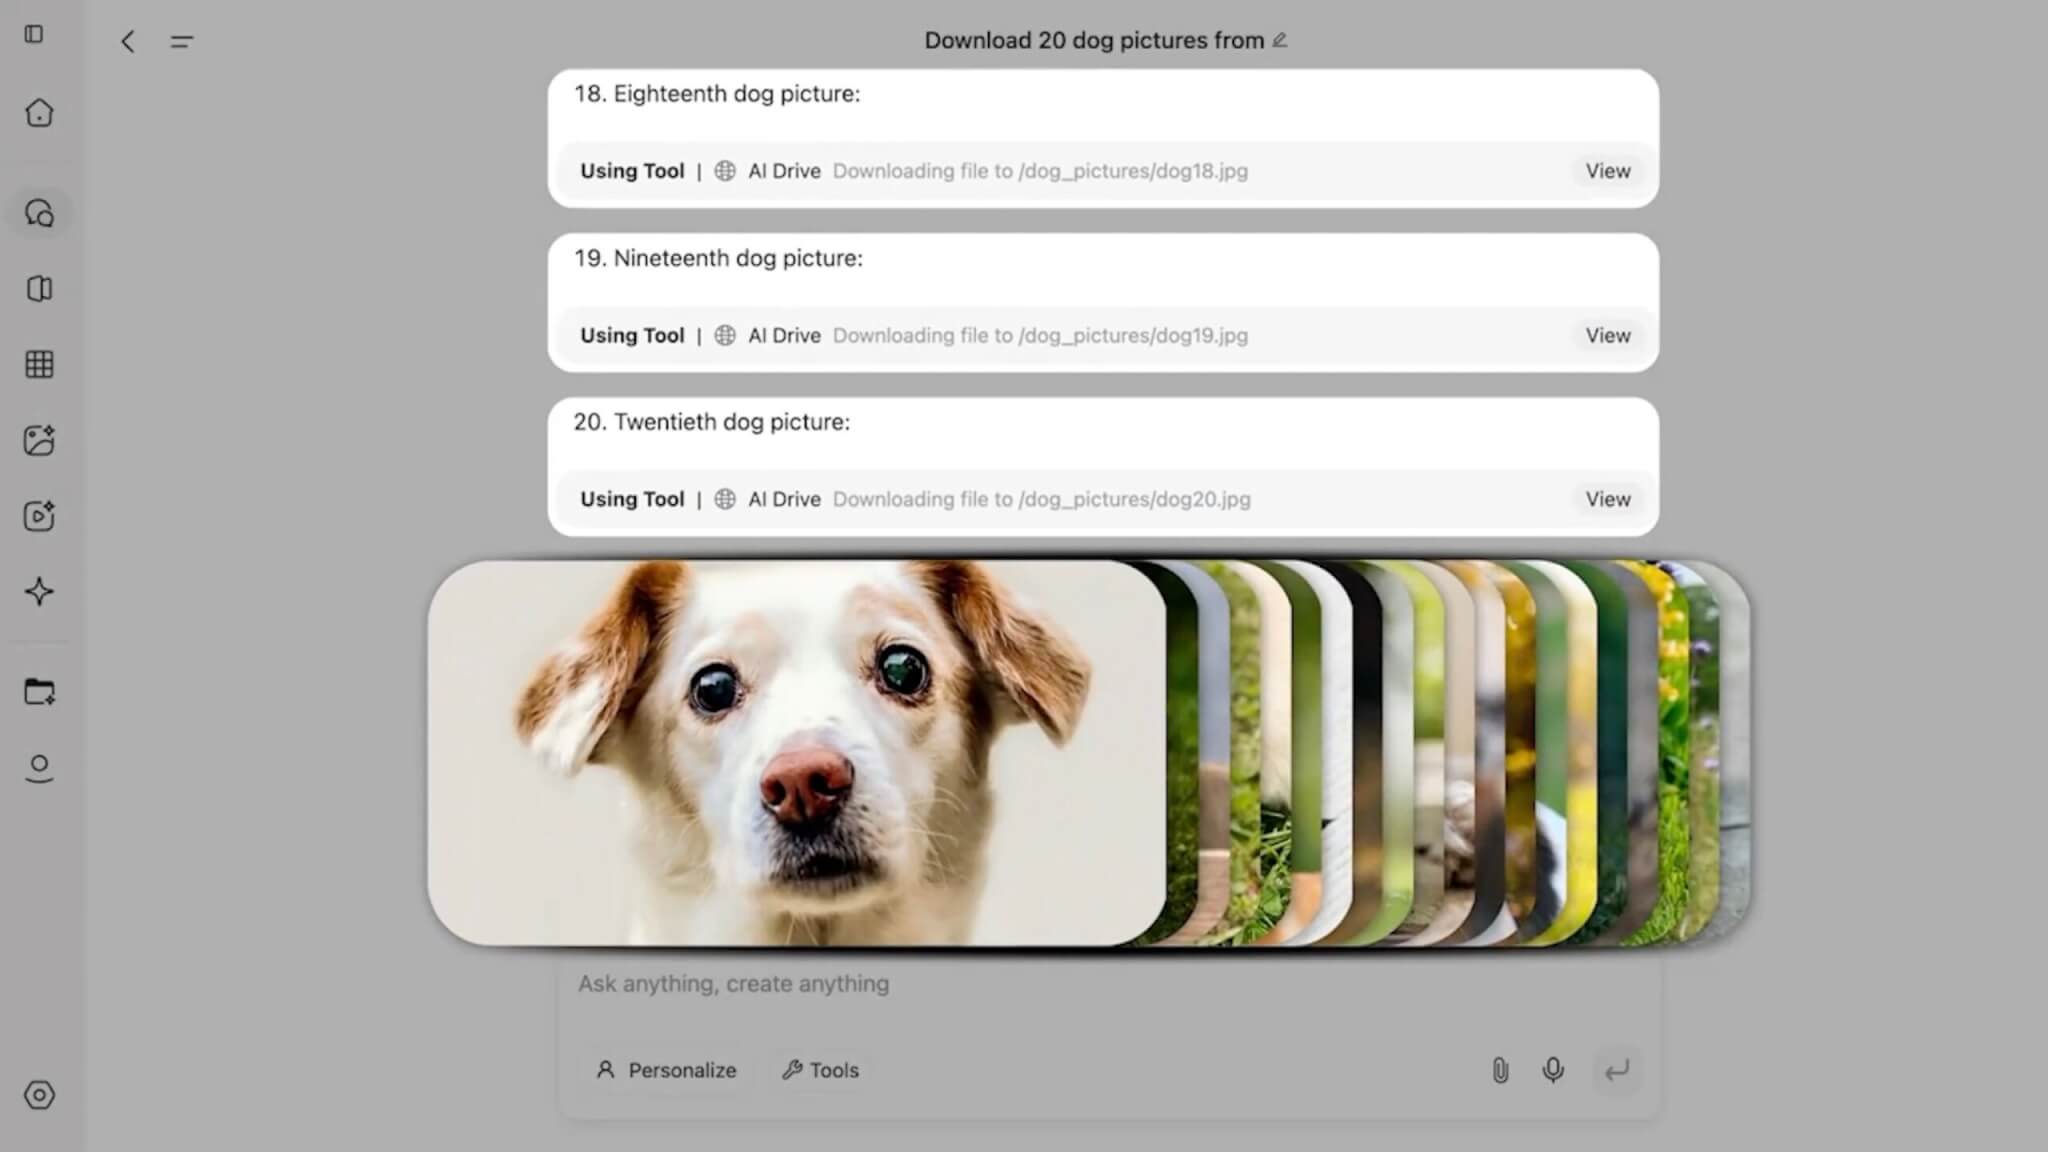Click 'AI Drive' label in dog19 row
The height and width of the screenshot is (1152, 2048).
click(x=784, y=336)
